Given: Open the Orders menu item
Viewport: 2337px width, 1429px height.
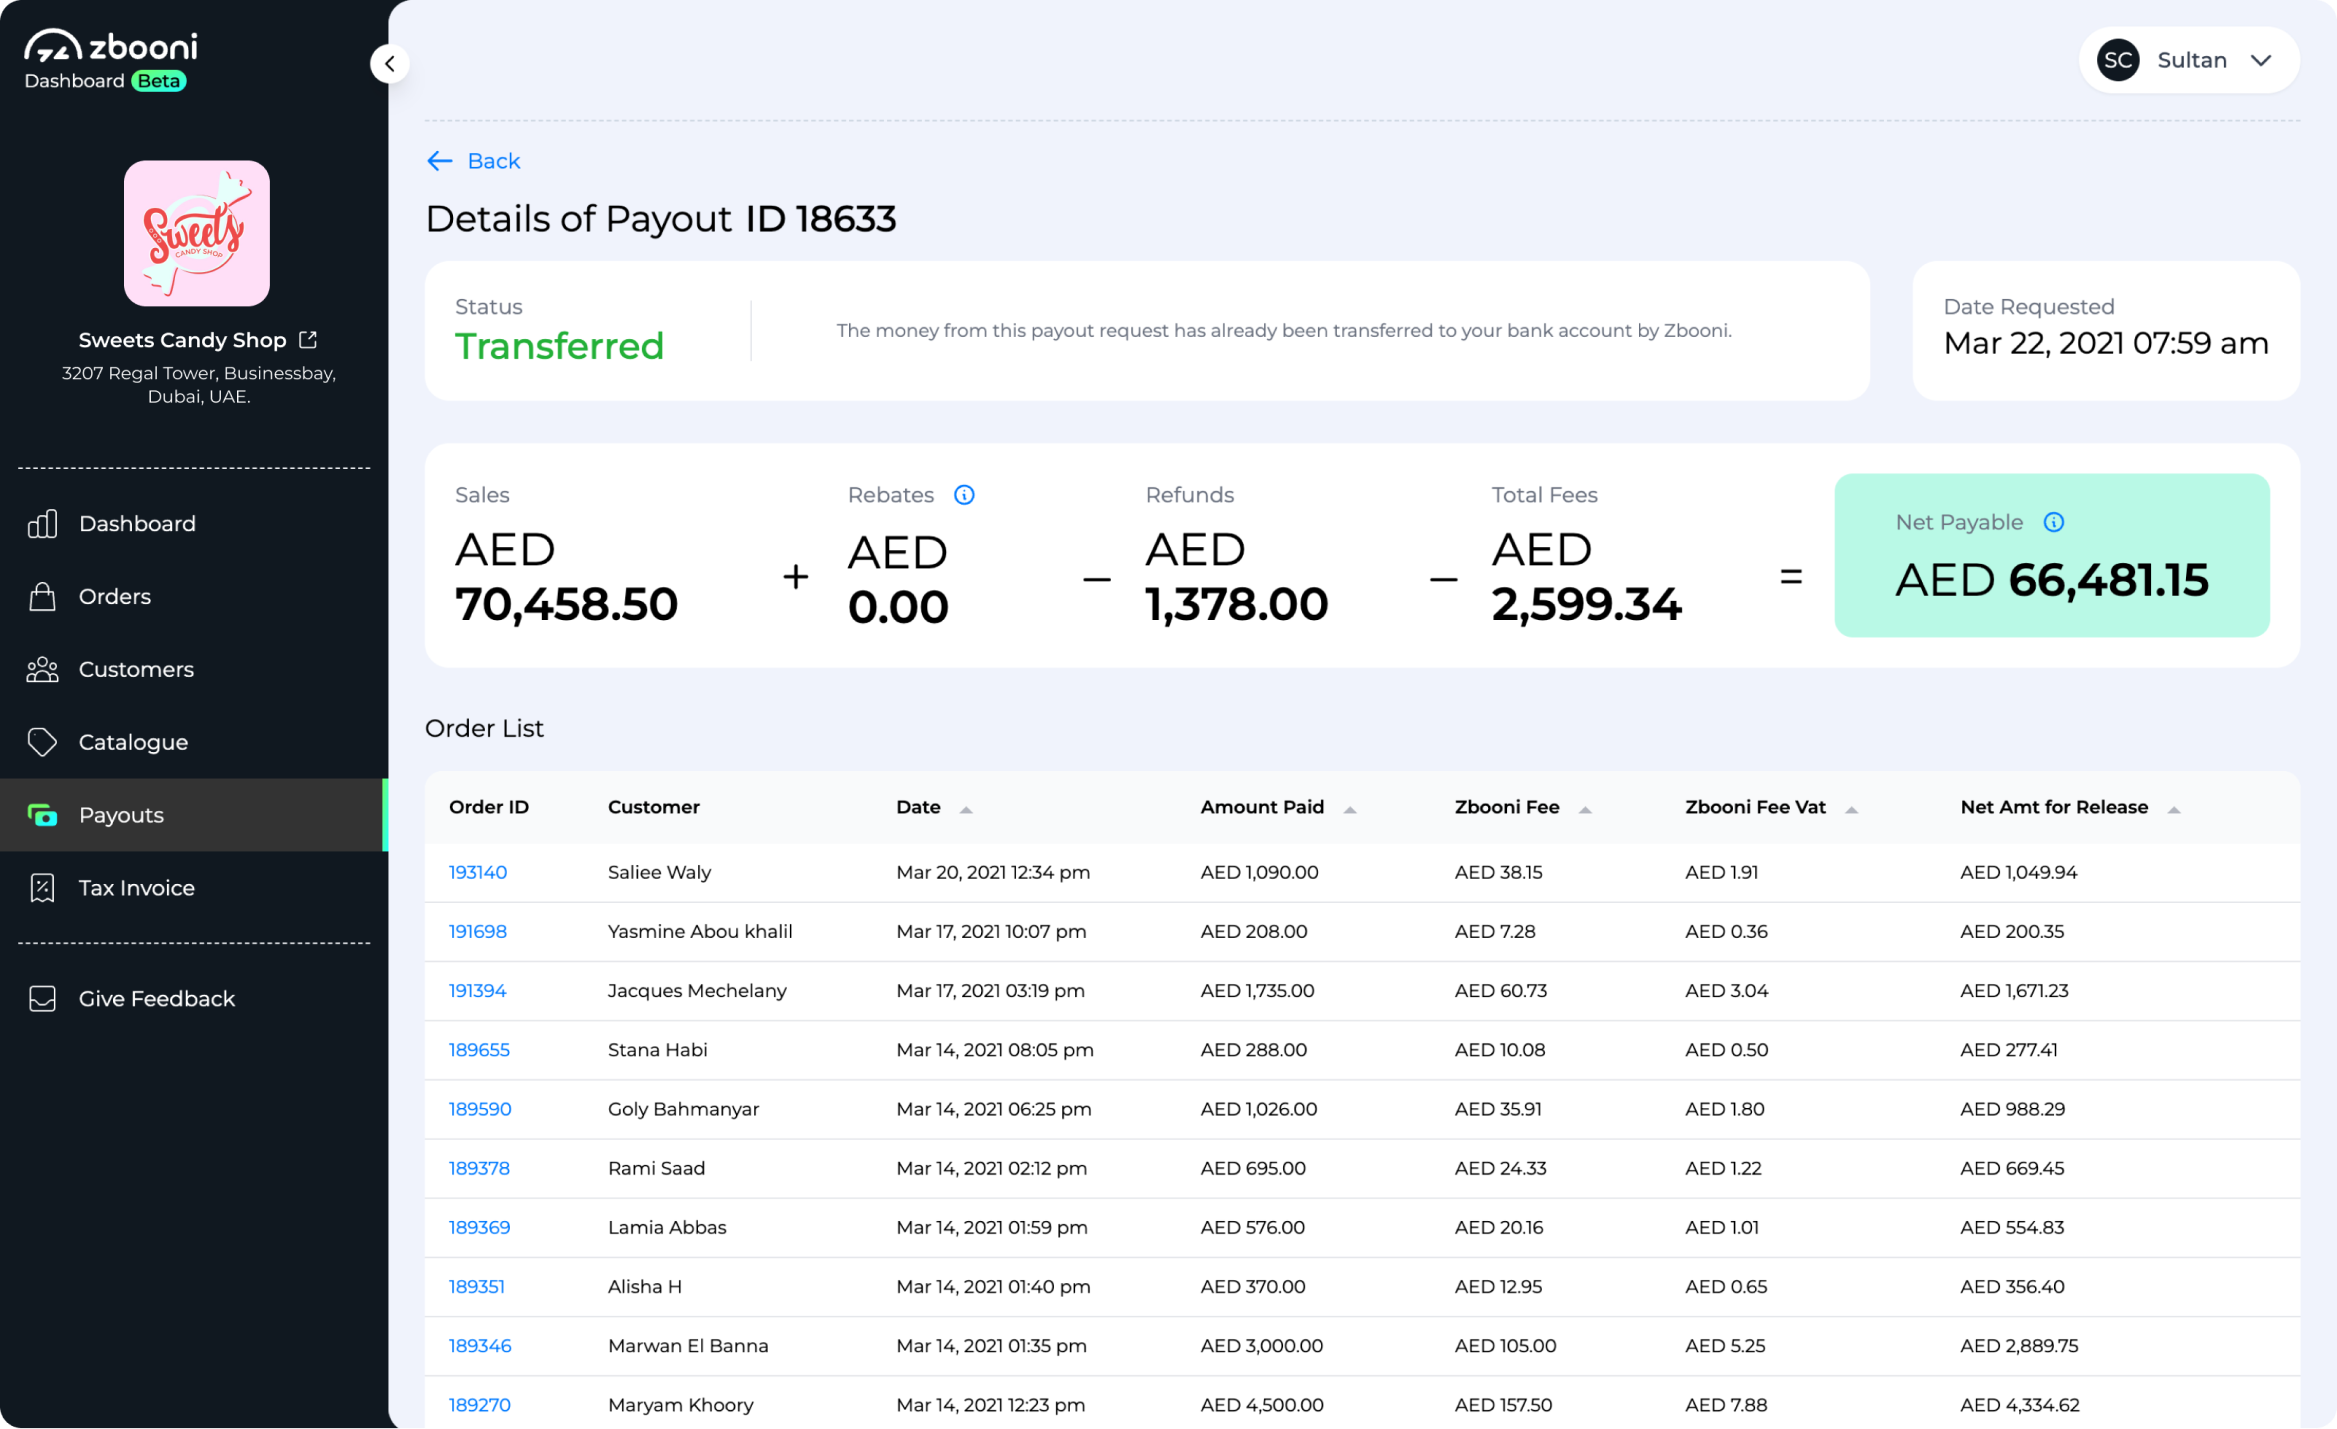Looking at the screenshot, I should [115, 596].
